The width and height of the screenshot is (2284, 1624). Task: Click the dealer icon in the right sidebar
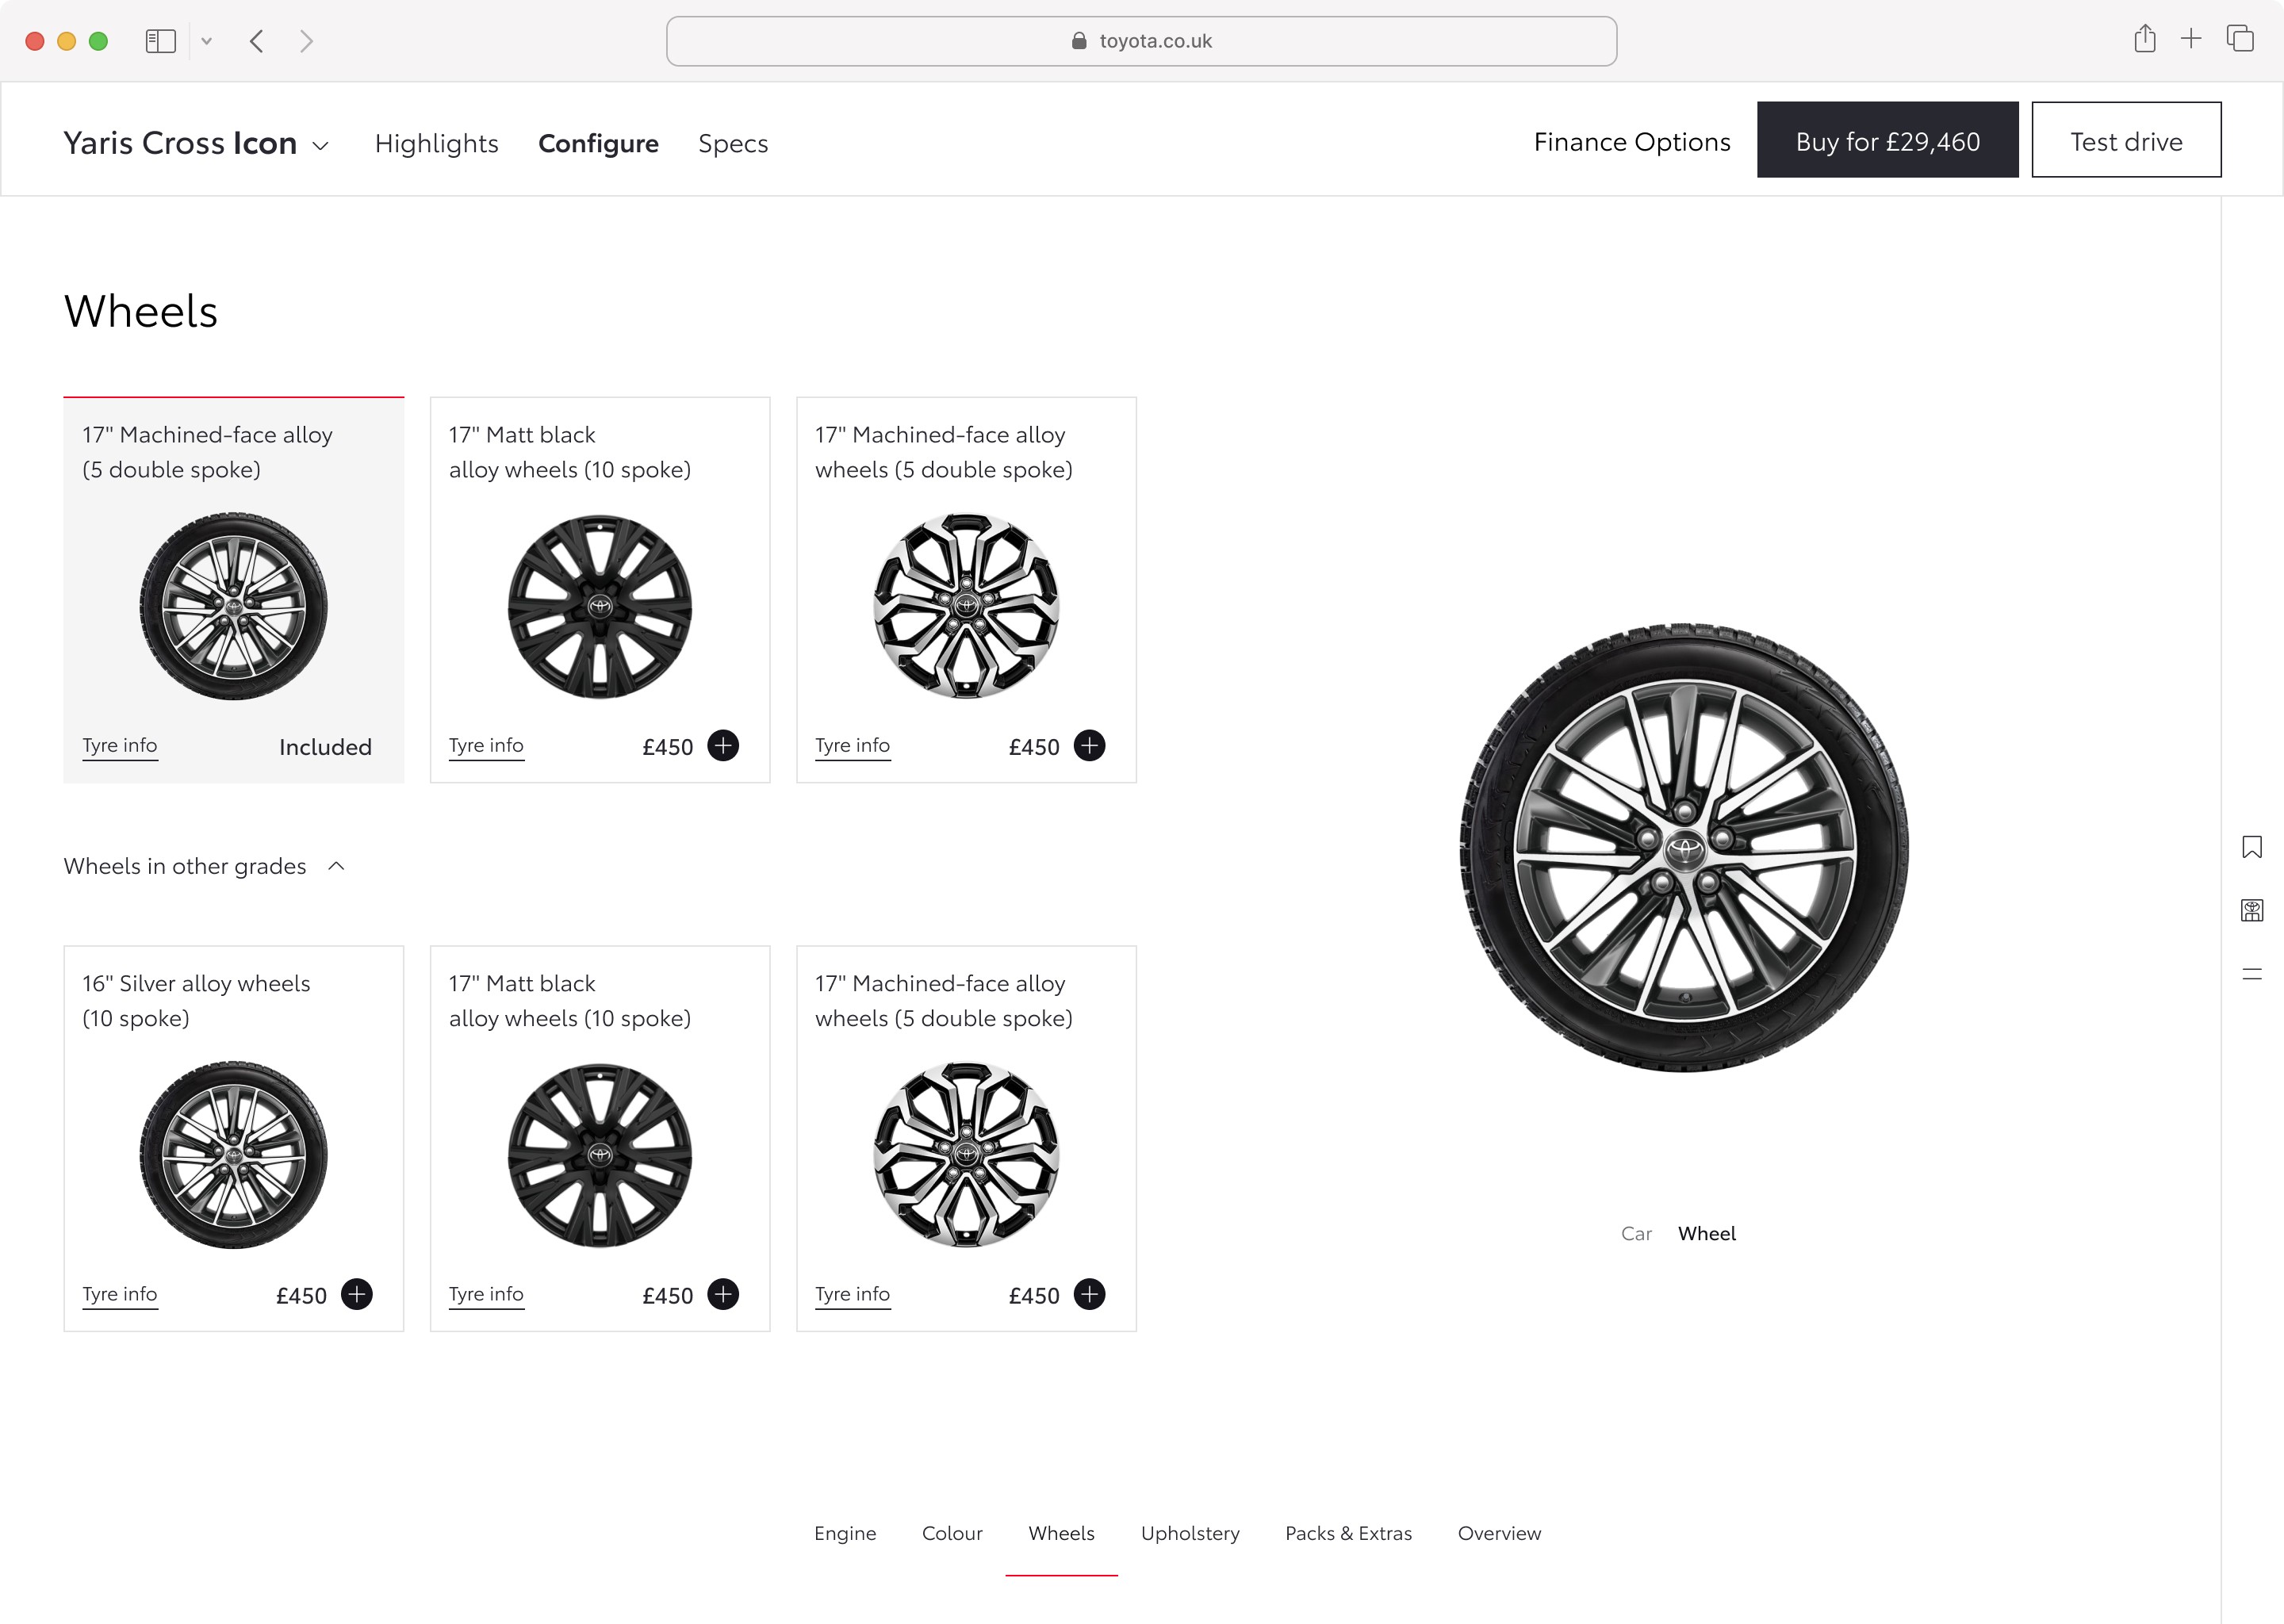click(x=2251, y=910)
